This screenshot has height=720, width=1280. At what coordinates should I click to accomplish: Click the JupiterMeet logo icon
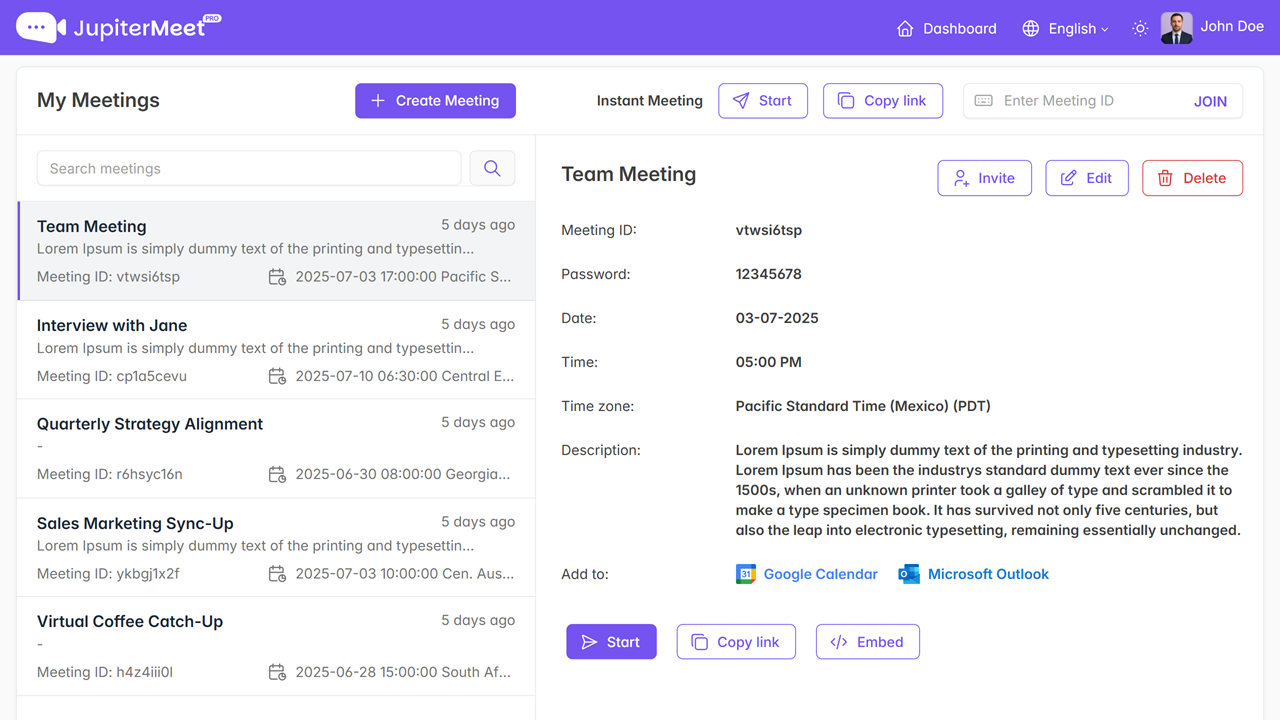41,28
